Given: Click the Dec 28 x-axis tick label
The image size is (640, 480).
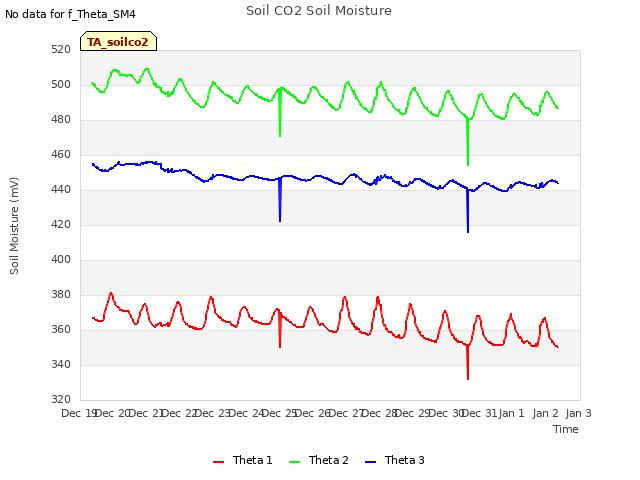Looking at the screenshot, I should coord(380,413).
